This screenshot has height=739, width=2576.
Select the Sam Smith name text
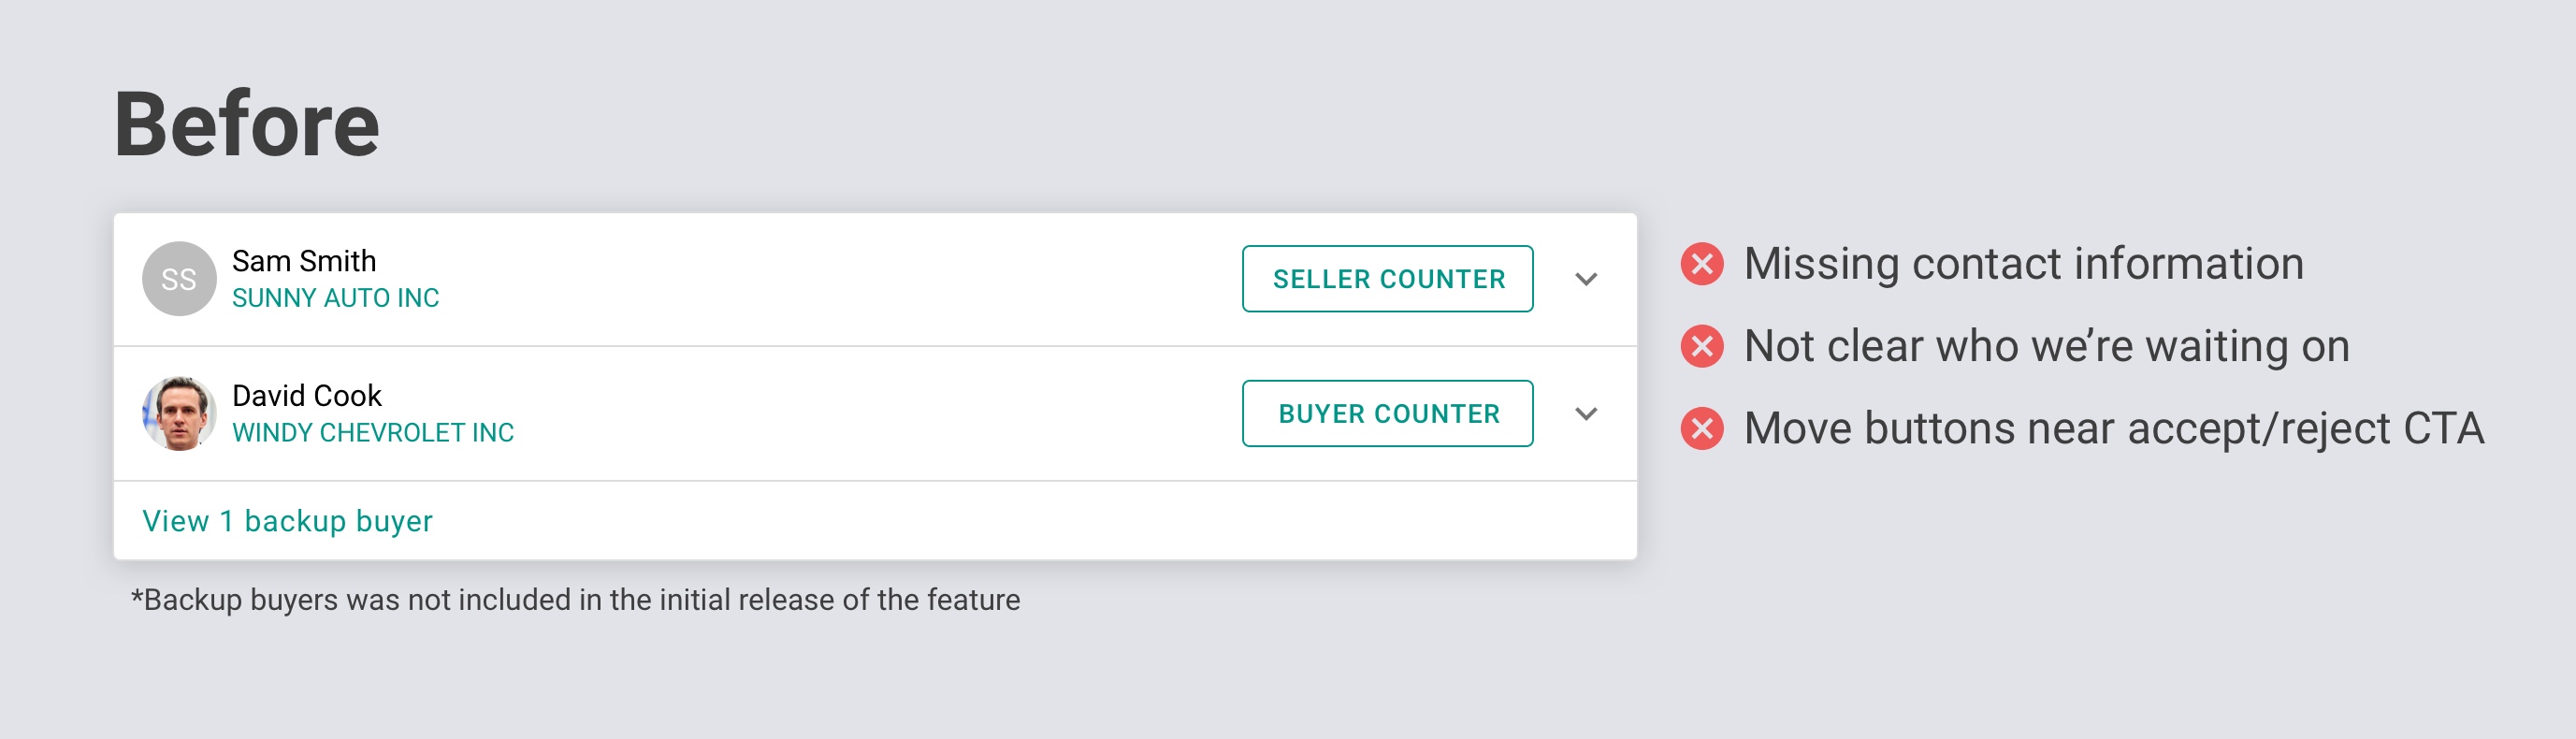pyautogui.click(x=304, y=261)
